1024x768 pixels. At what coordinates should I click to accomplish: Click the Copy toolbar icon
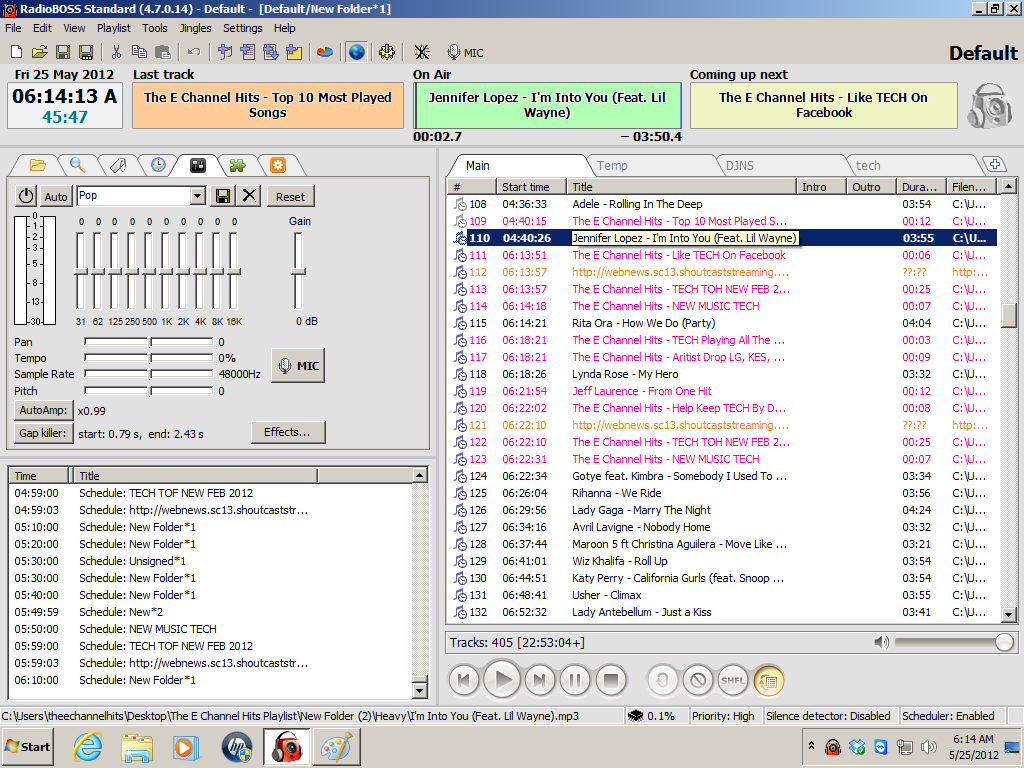pyautogui.click(x=139, y=52)
